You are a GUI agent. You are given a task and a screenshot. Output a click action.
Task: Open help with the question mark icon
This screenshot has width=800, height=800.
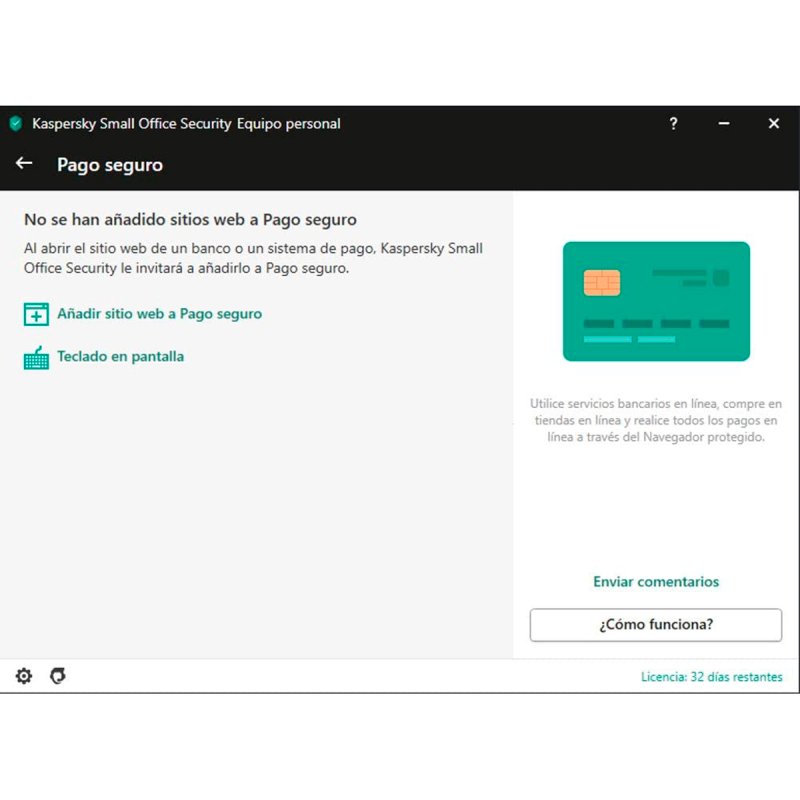(673, 123)
